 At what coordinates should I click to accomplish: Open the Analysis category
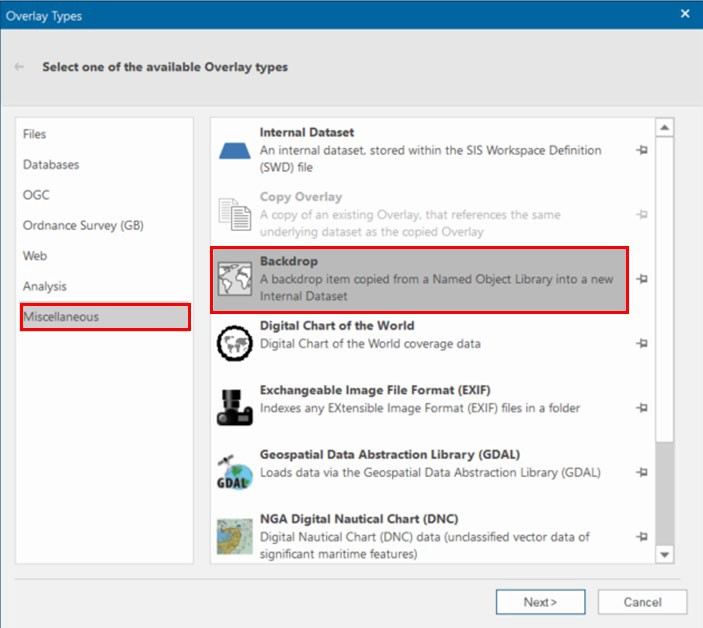45,287
